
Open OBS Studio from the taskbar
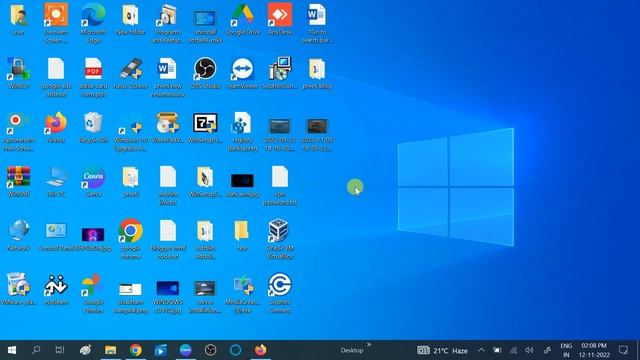(x=210, y=350)
